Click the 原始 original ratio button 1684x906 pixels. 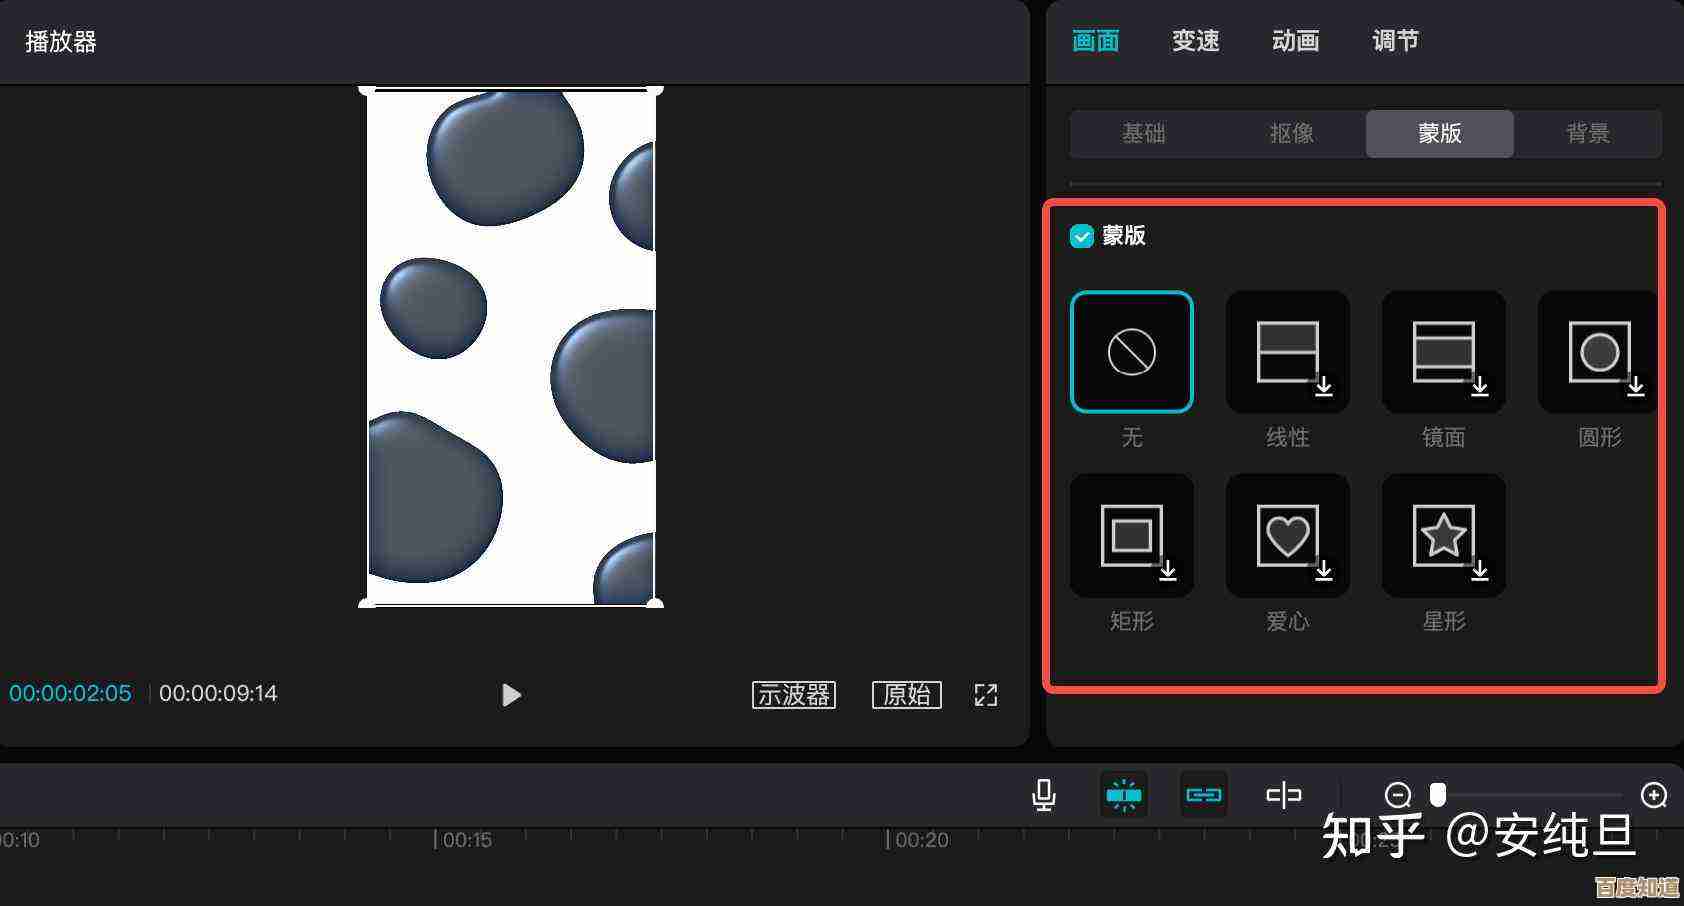click(x=906, y=695)
